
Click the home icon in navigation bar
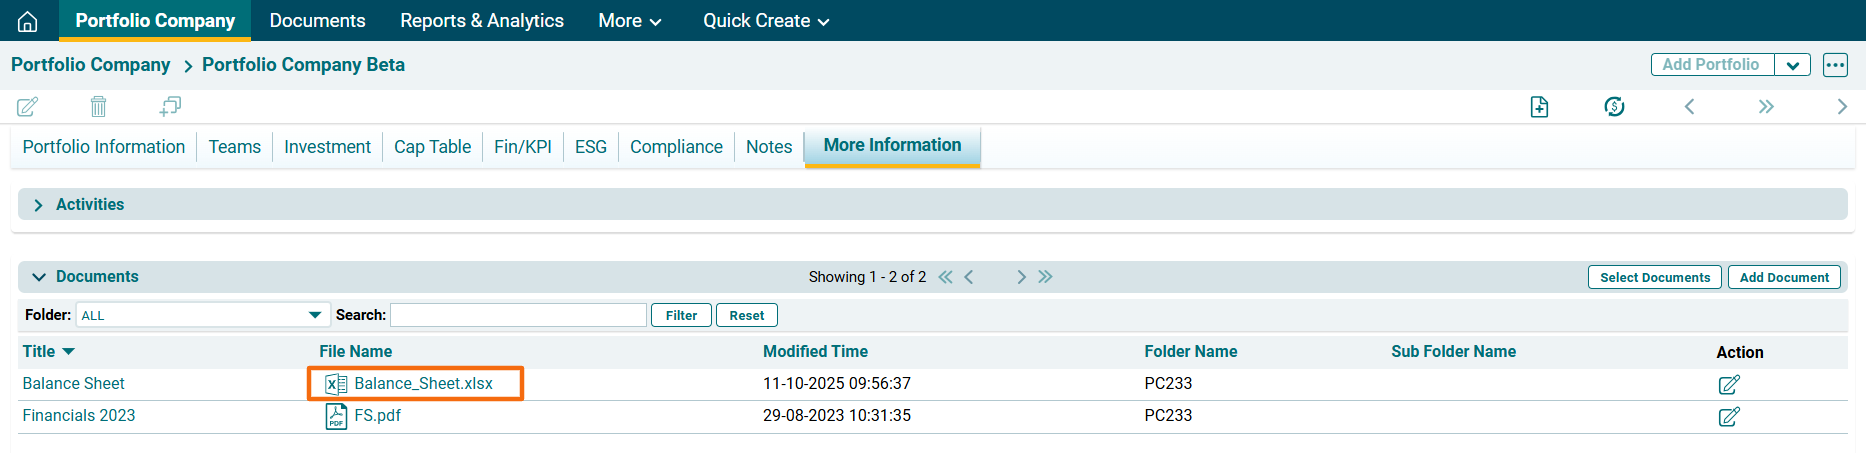click(28, 21)
